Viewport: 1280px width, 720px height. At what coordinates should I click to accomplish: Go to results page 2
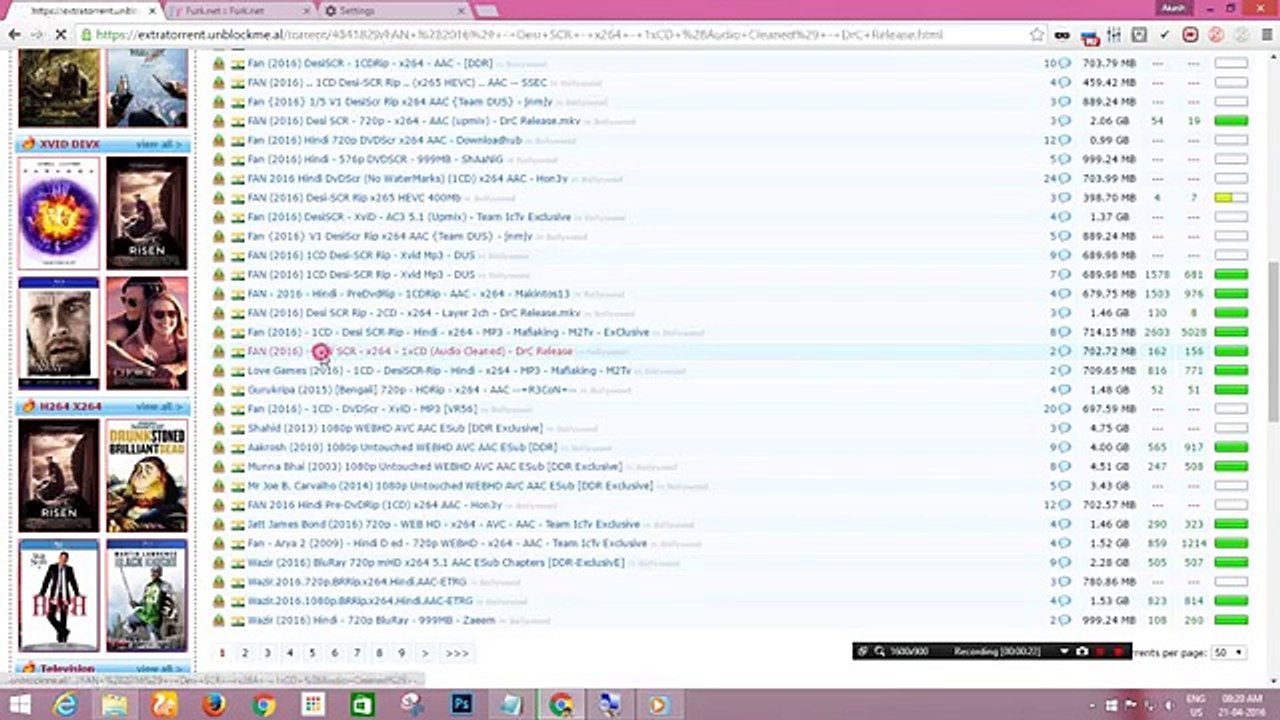[245, 653]
